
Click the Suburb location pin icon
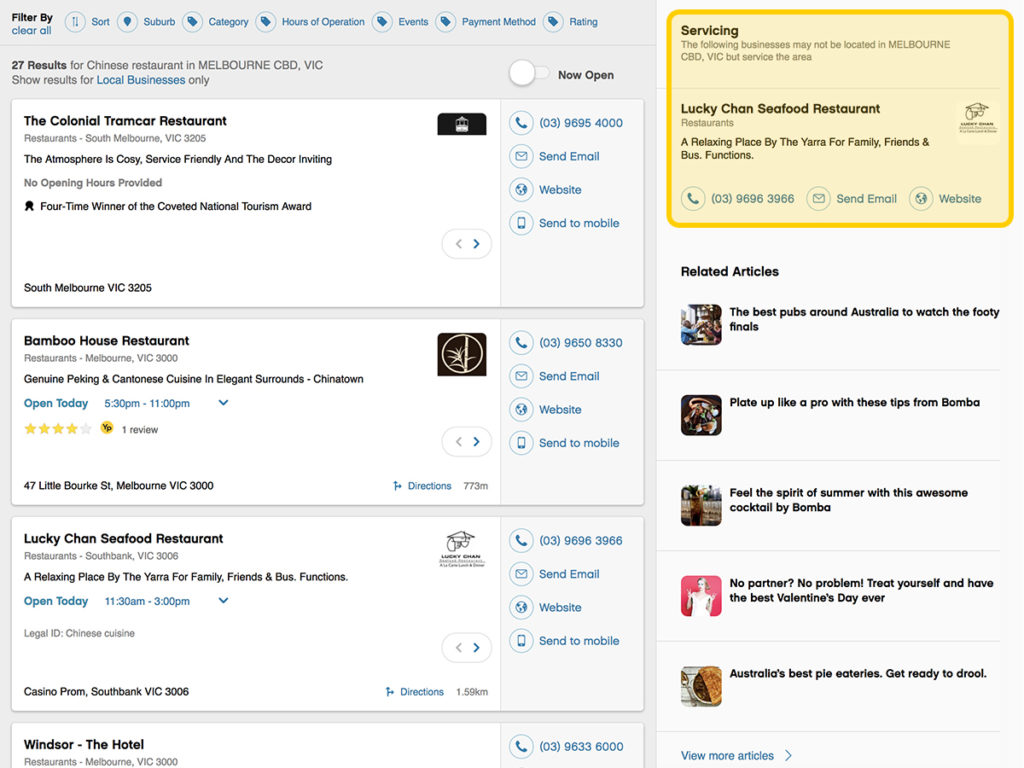(x=127, y=22)
